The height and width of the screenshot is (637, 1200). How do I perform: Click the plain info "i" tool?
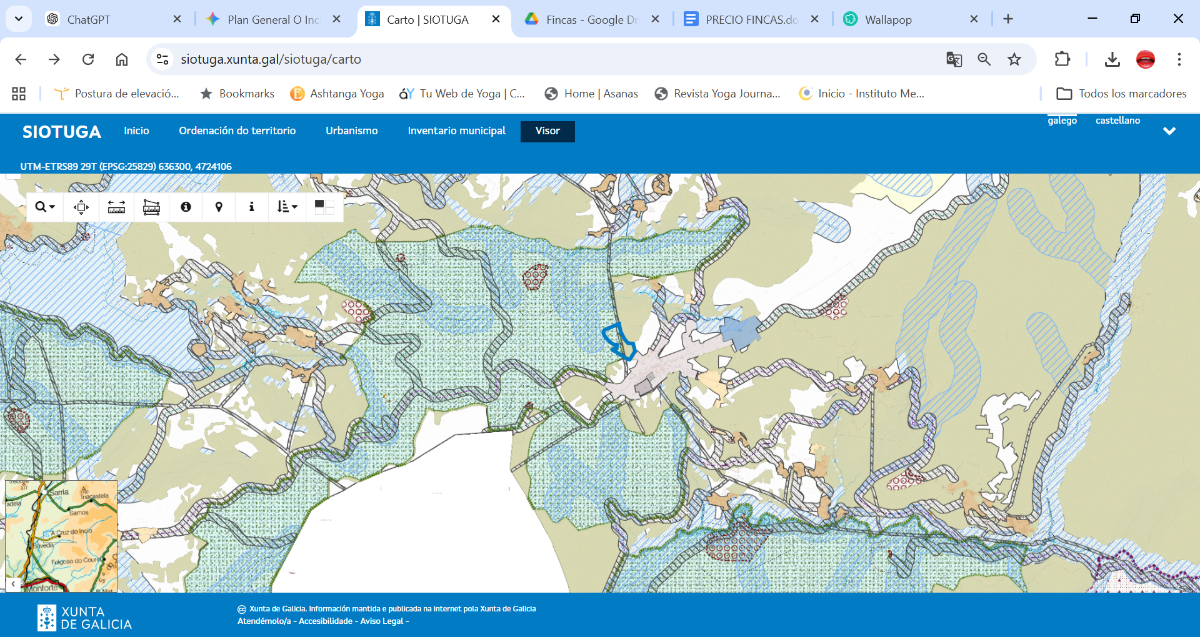coord(252,207)
